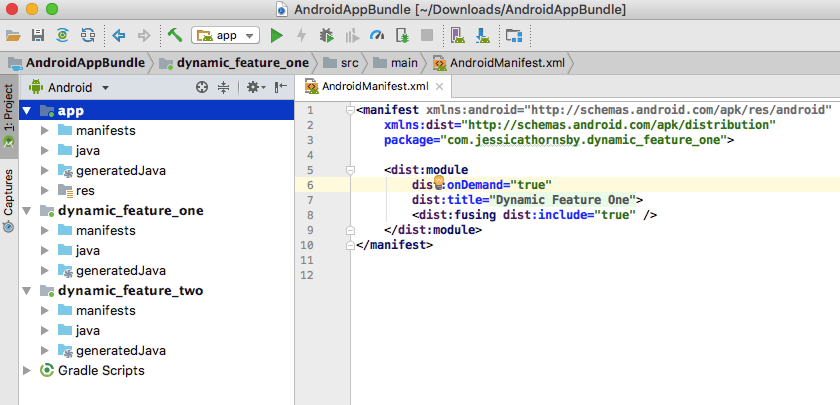840x405 pixels.
Task: Click the lightbulb quick-fix icon on line 6
Action: click(439, 182)
